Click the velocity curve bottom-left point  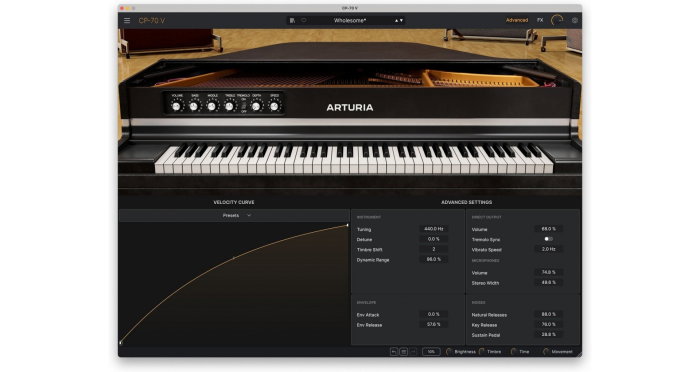coord(121,343)
